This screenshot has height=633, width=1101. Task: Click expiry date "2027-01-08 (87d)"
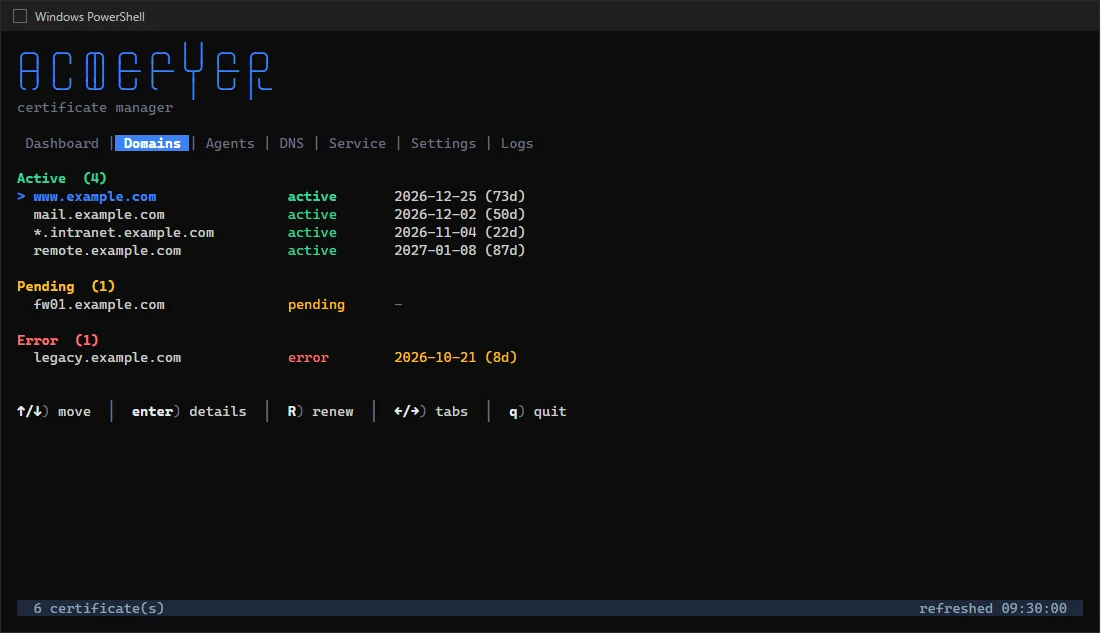click(460, 250)
